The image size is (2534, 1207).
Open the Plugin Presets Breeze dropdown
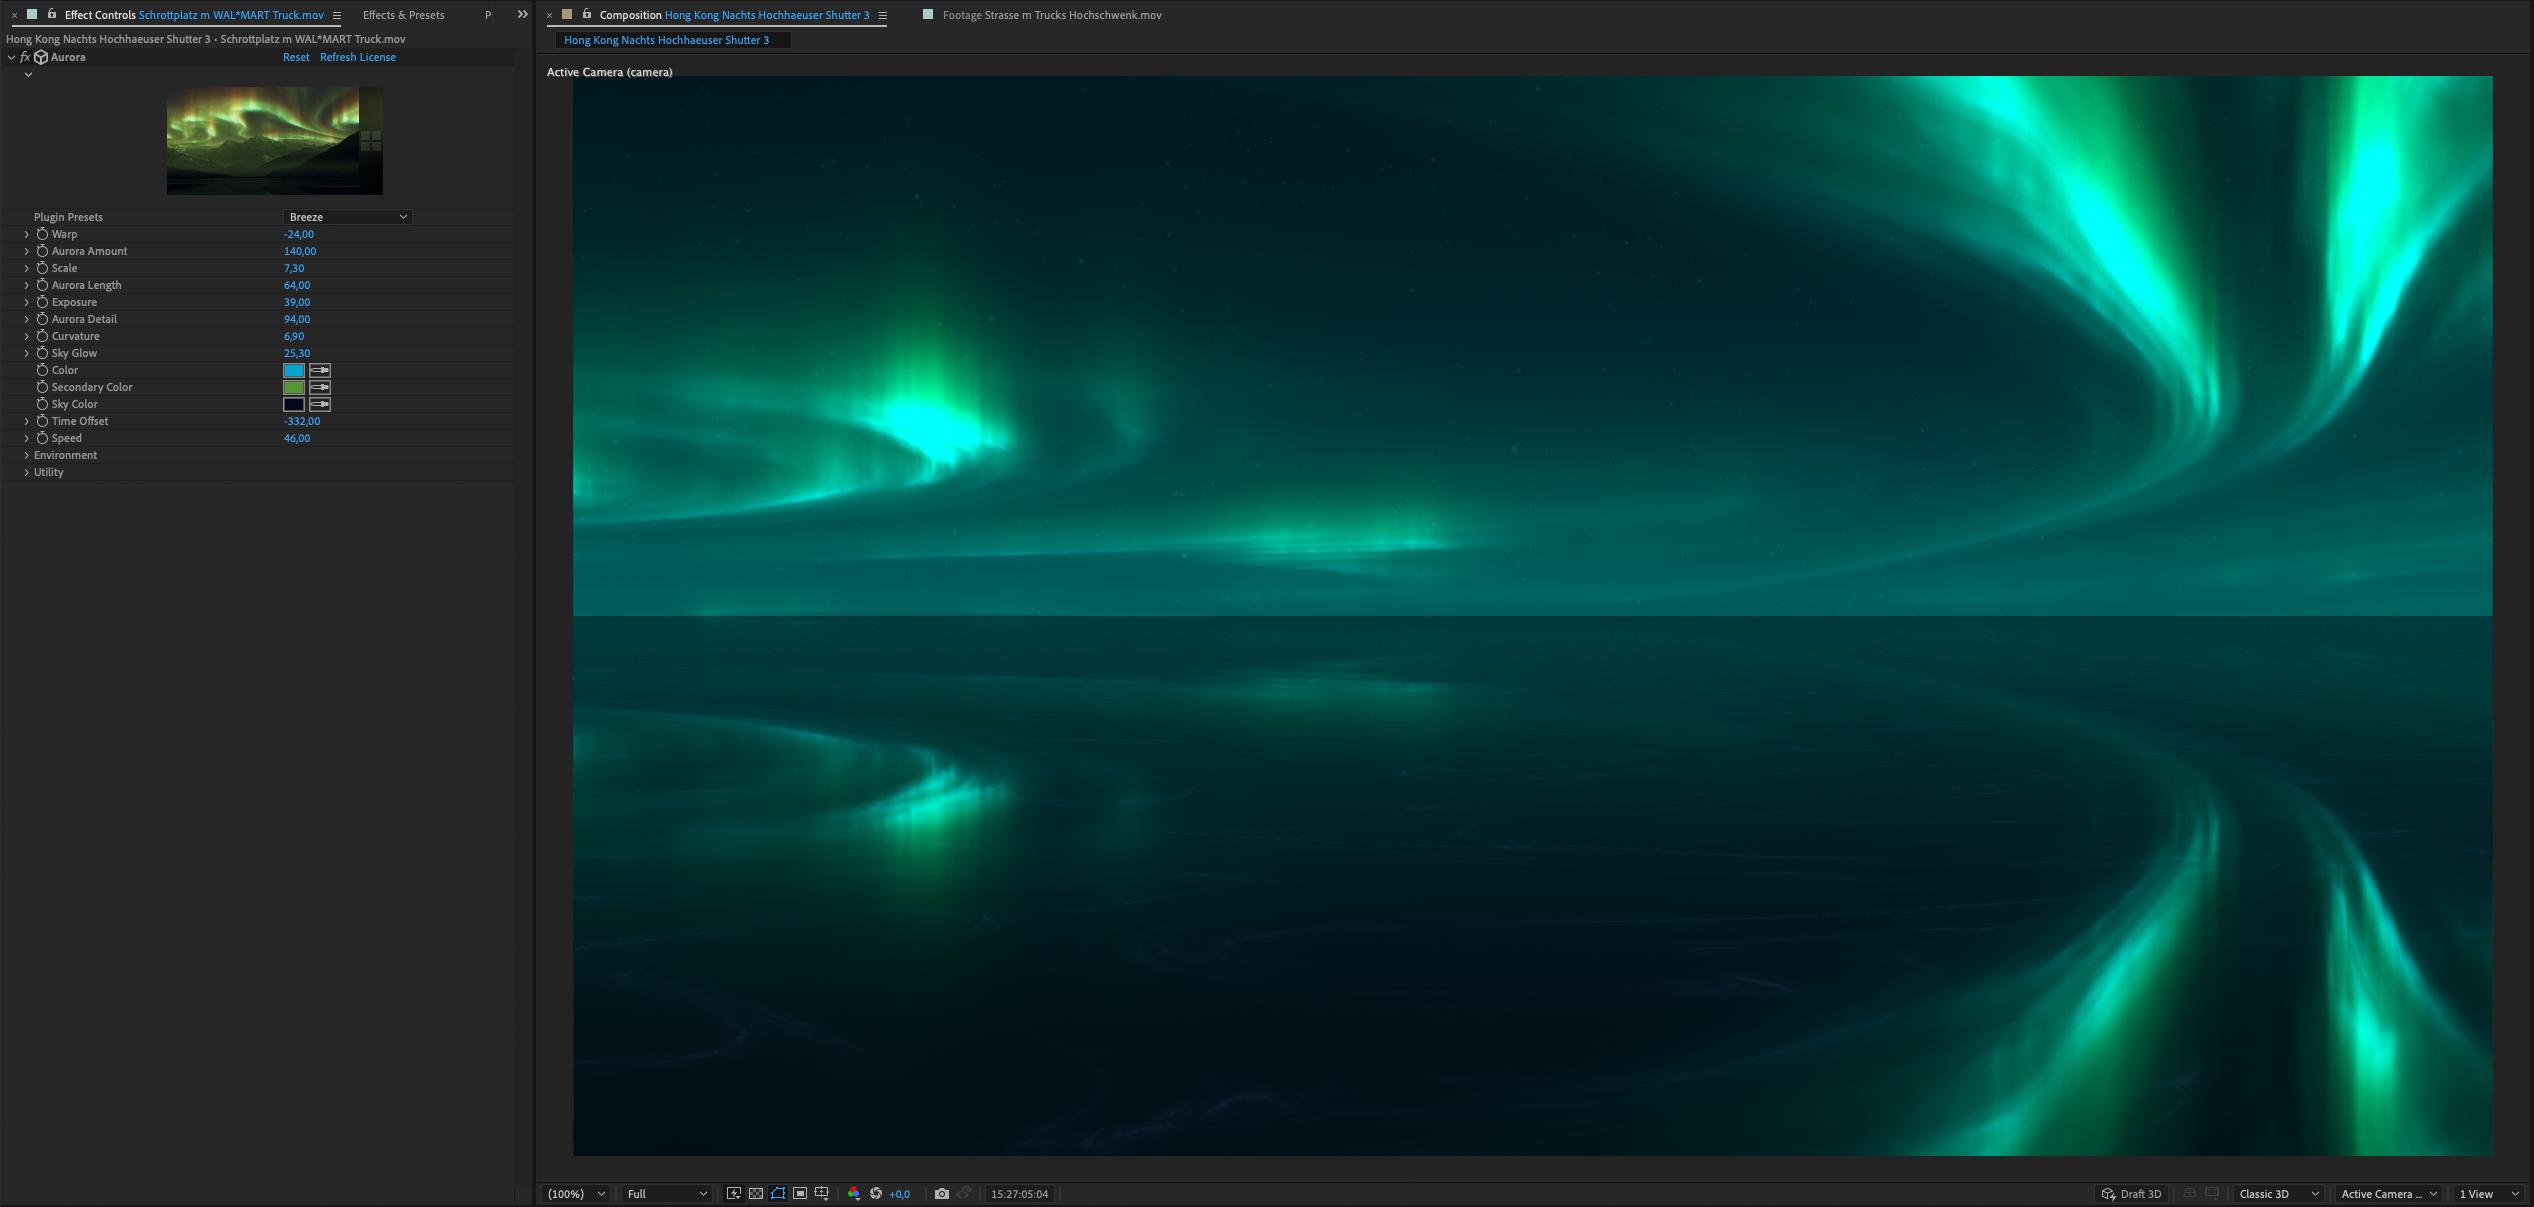pyautogui.click(x=347, y=217)
